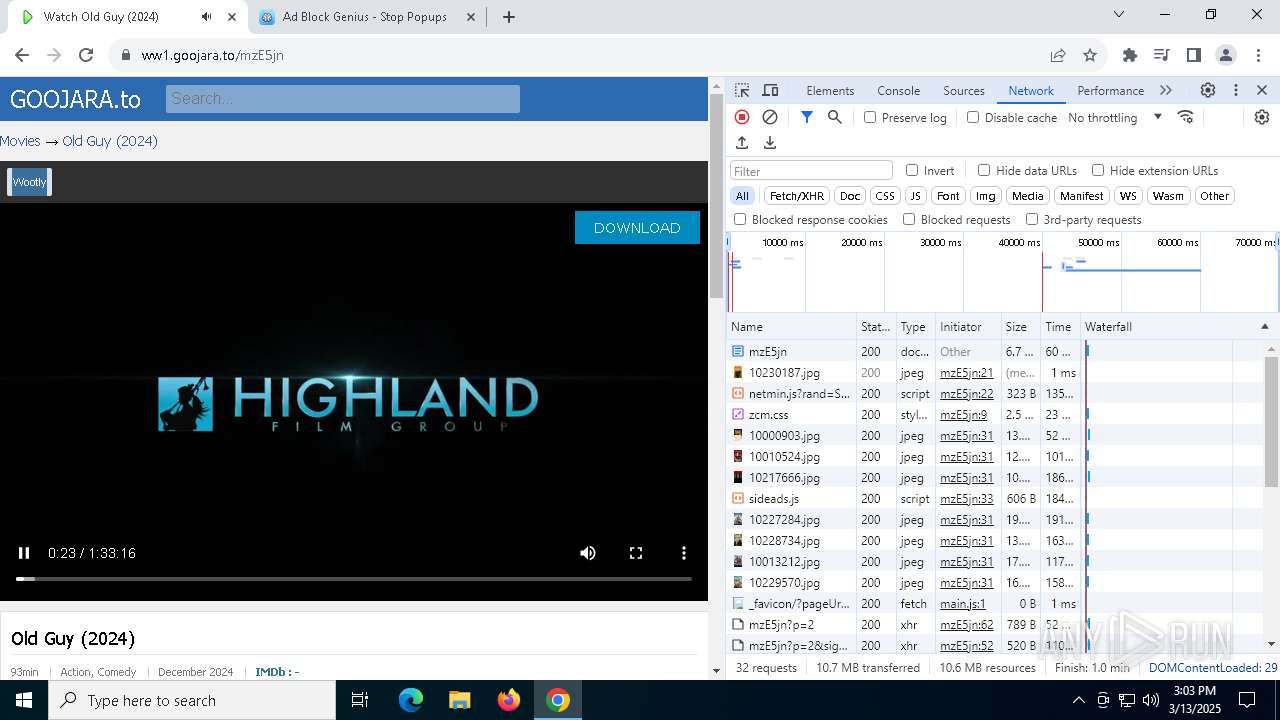
Task: Open media controls icon in Chrome toolbar
Action: [1162, 55]
